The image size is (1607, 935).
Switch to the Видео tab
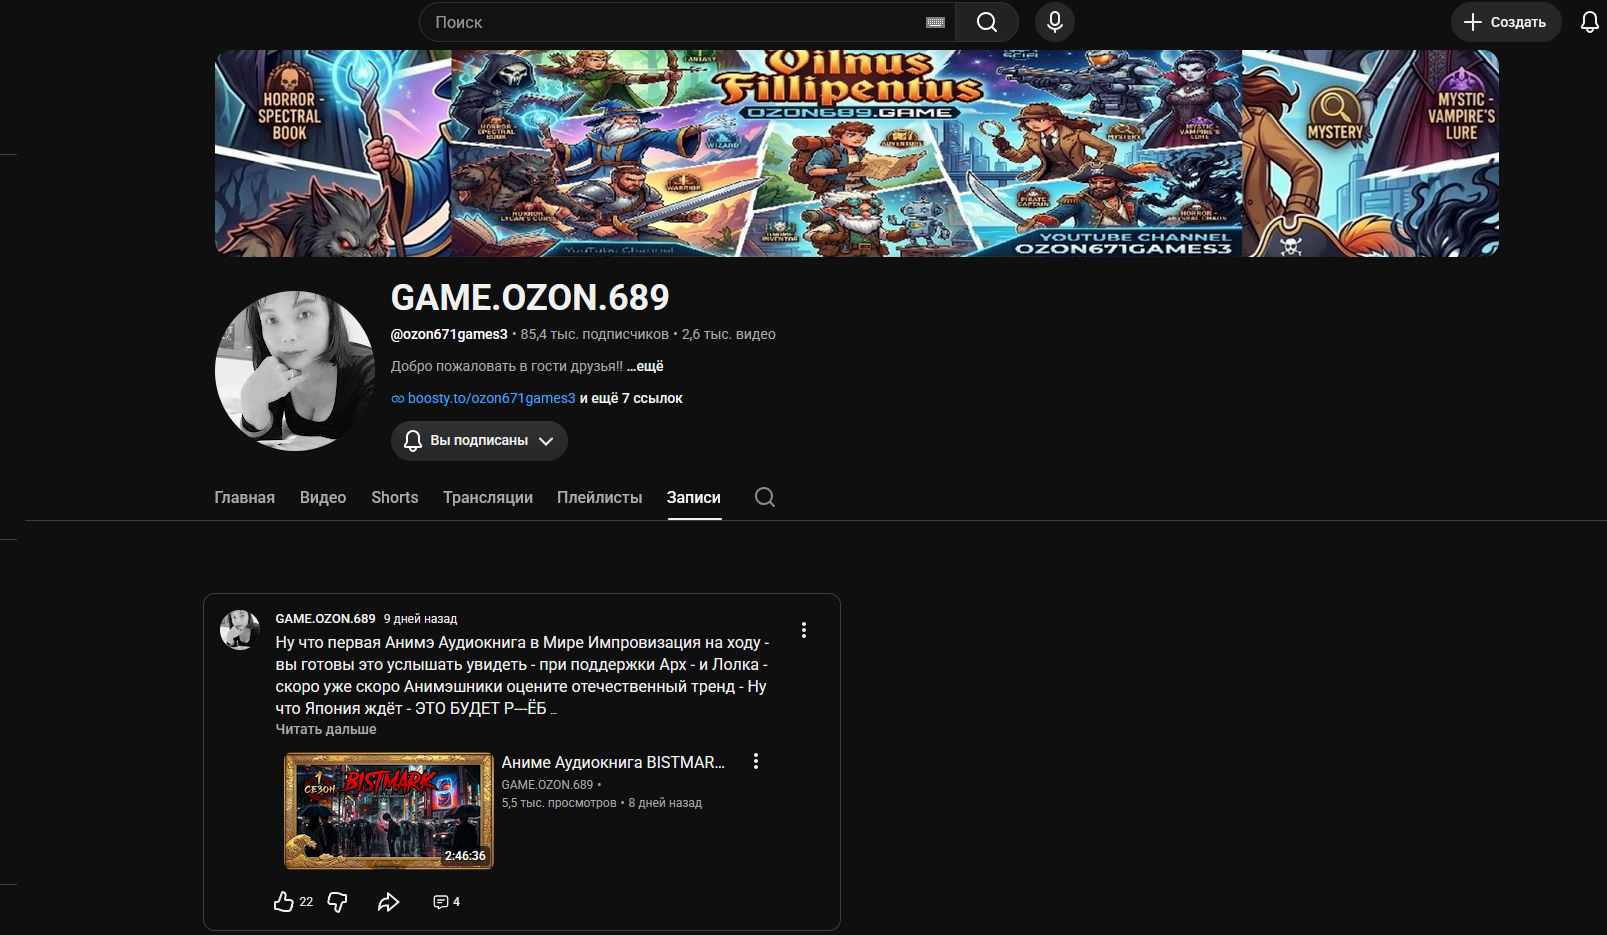pos(323,497)
